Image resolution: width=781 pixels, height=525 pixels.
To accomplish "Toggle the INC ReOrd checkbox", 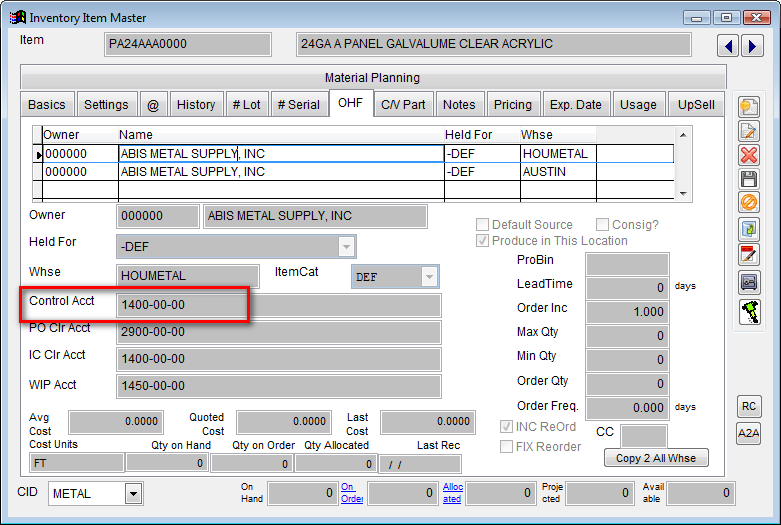I will click(x=507, y=427).
